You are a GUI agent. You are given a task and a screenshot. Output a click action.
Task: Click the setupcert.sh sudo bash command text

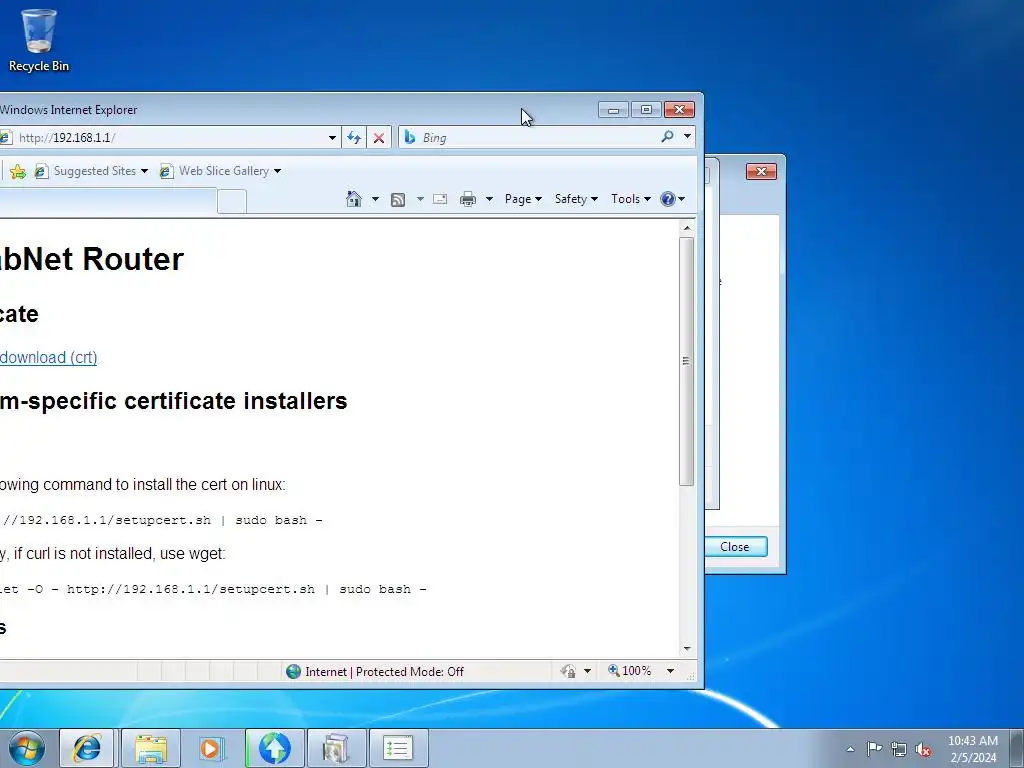pos(161,520)
